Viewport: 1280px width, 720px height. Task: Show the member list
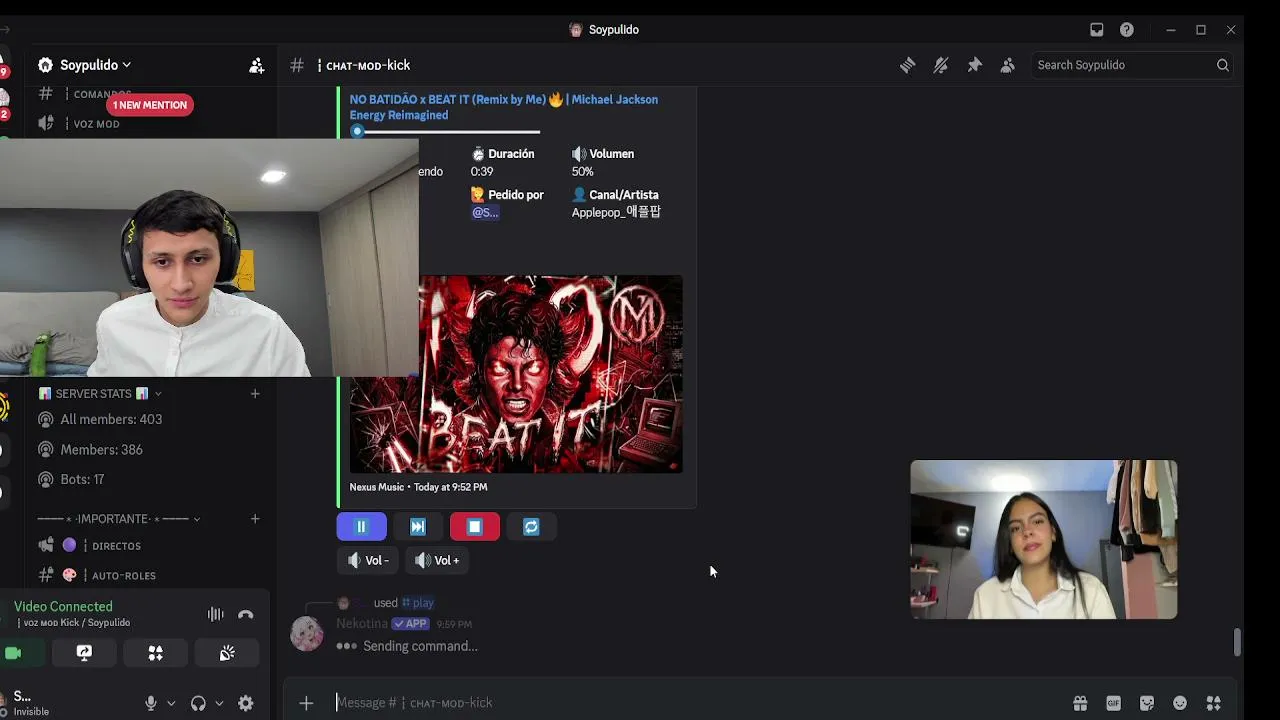1008,65
